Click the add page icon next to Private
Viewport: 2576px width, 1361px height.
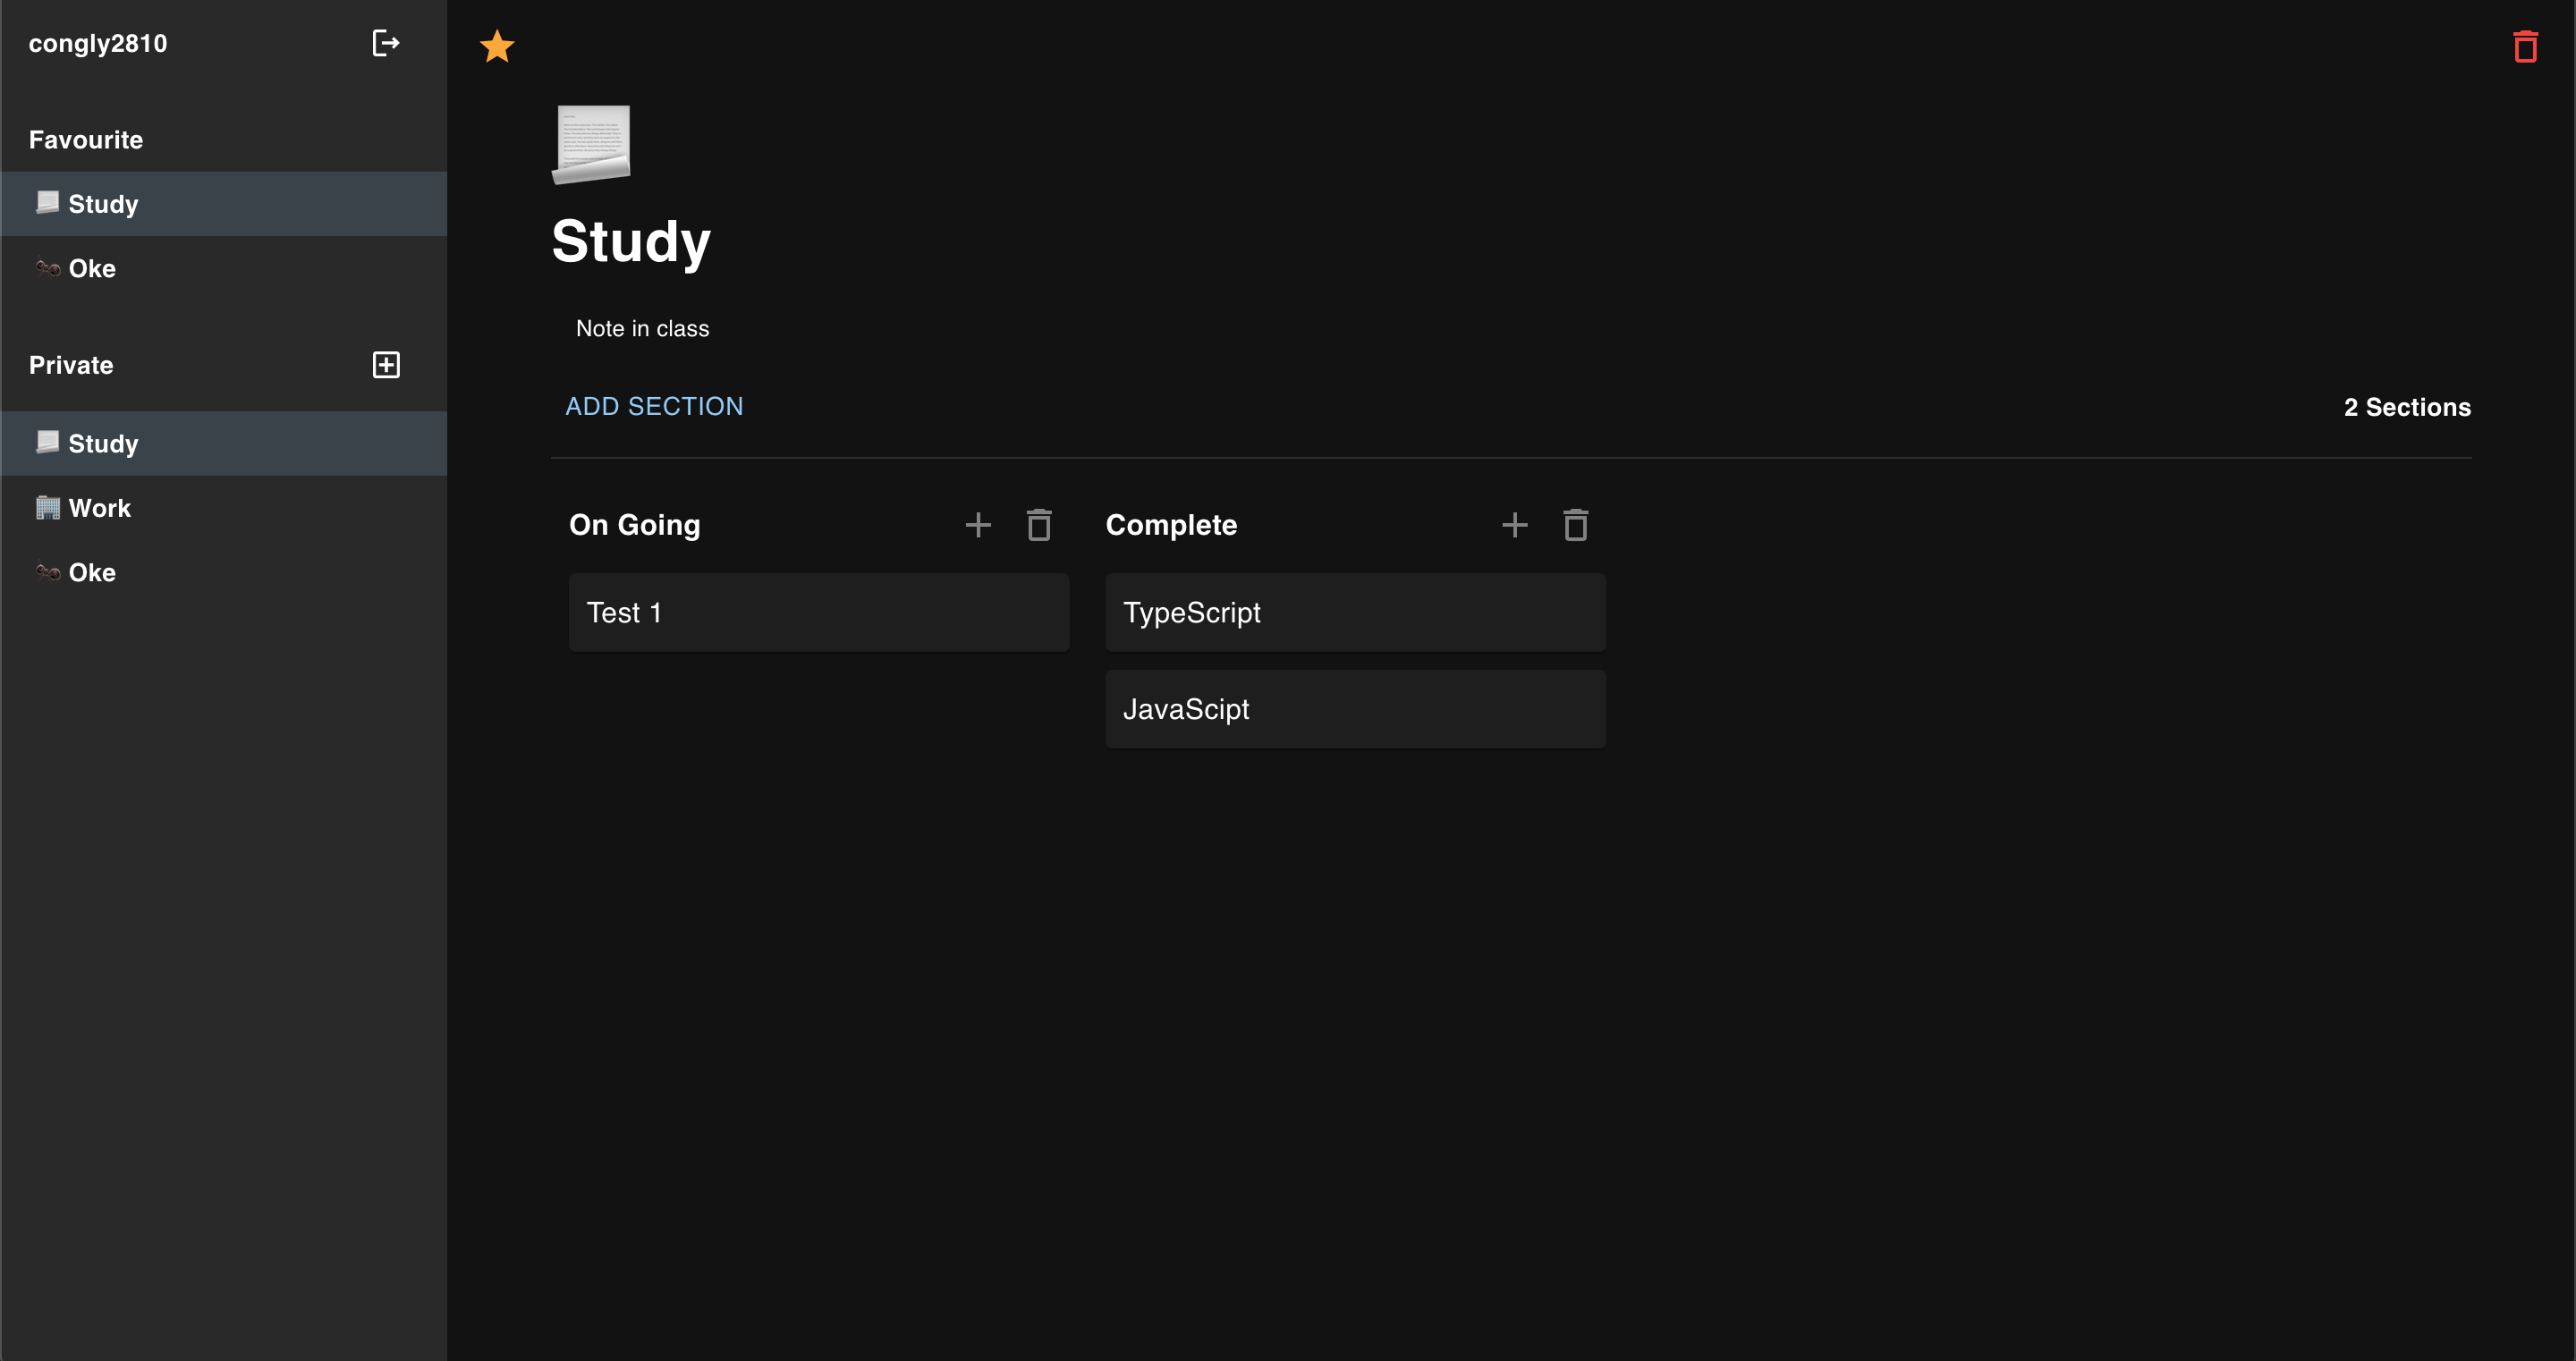(386, 364)
